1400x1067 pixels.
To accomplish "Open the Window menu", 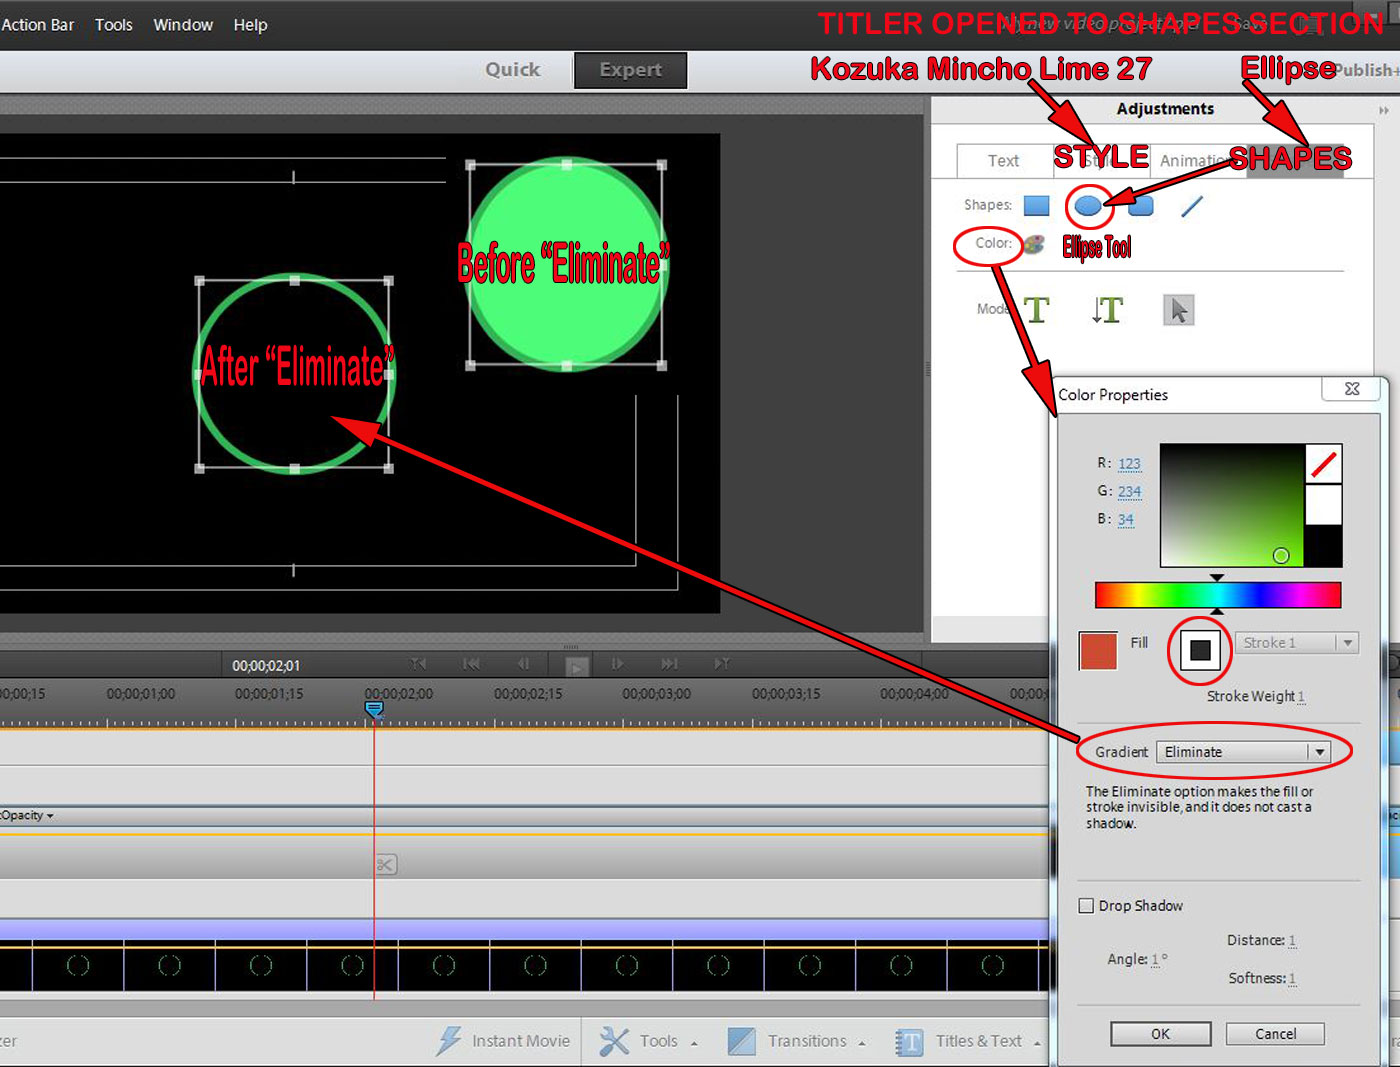I will 183,24.
